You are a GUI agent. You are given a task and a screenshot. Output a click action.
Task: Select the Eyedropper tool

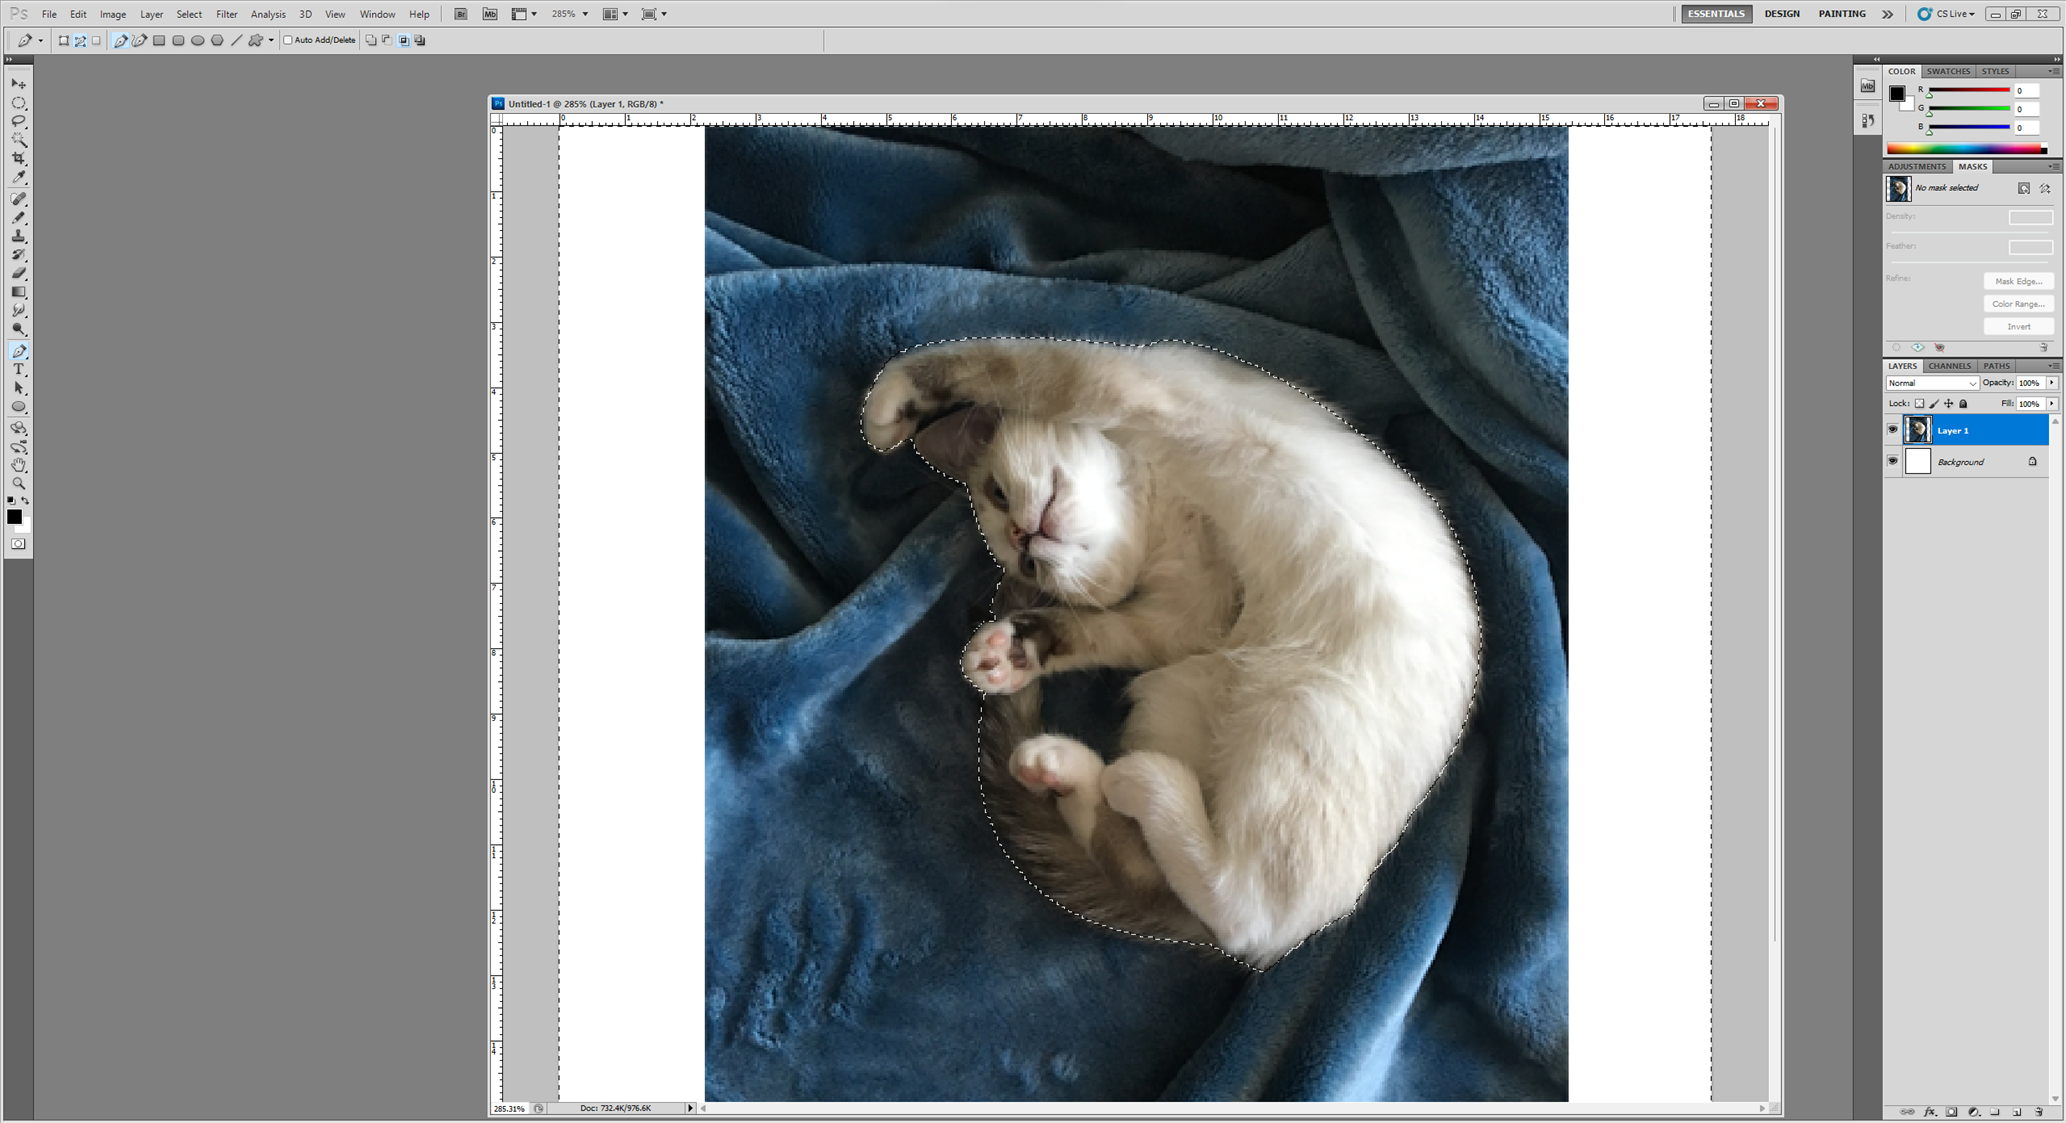(19, 178)
